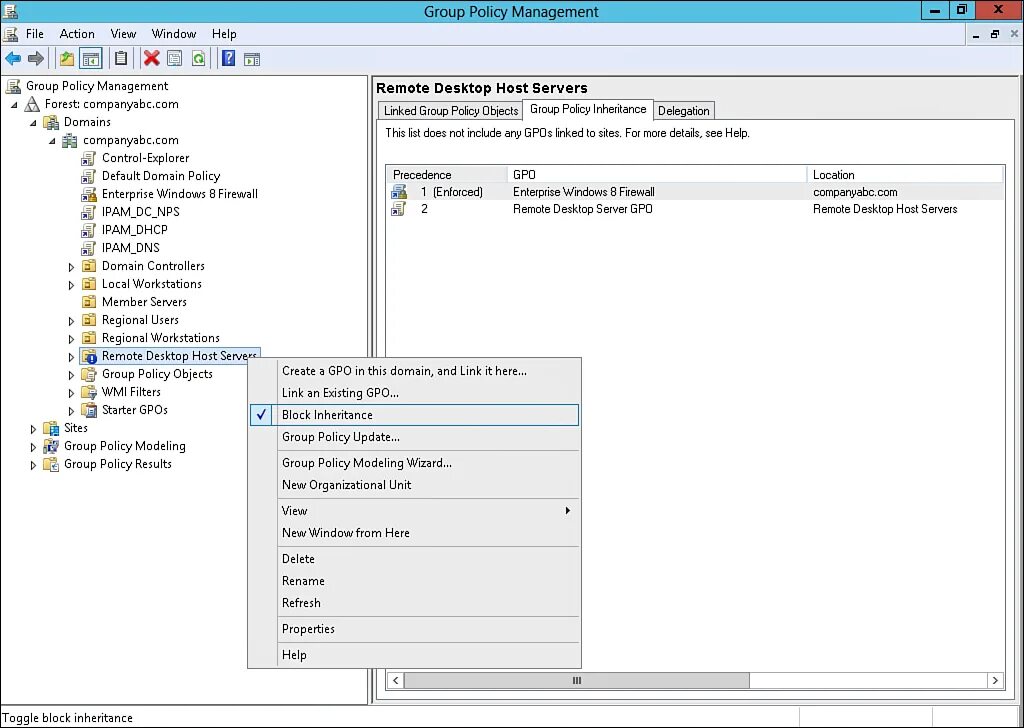Sort by the Location column header

pos(905,174)
